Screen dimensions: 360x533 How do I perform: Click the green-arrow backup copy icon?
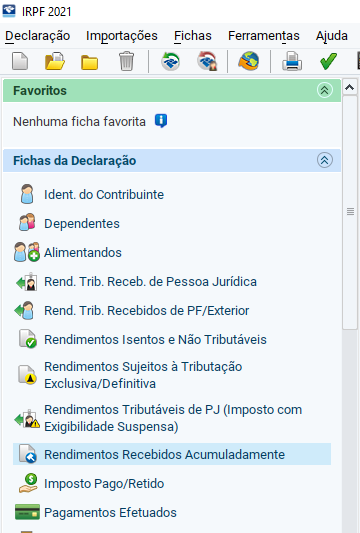tap(171, 61)
